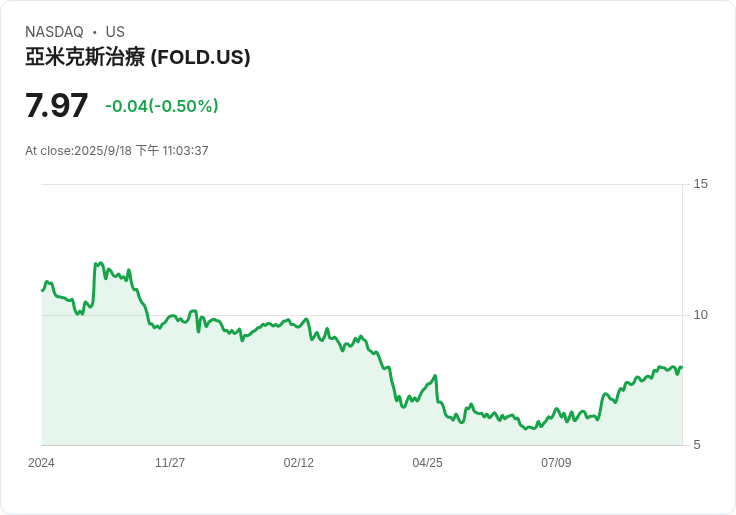
Task: Click the latest endpoint of the price line
Action: [681, 367]
